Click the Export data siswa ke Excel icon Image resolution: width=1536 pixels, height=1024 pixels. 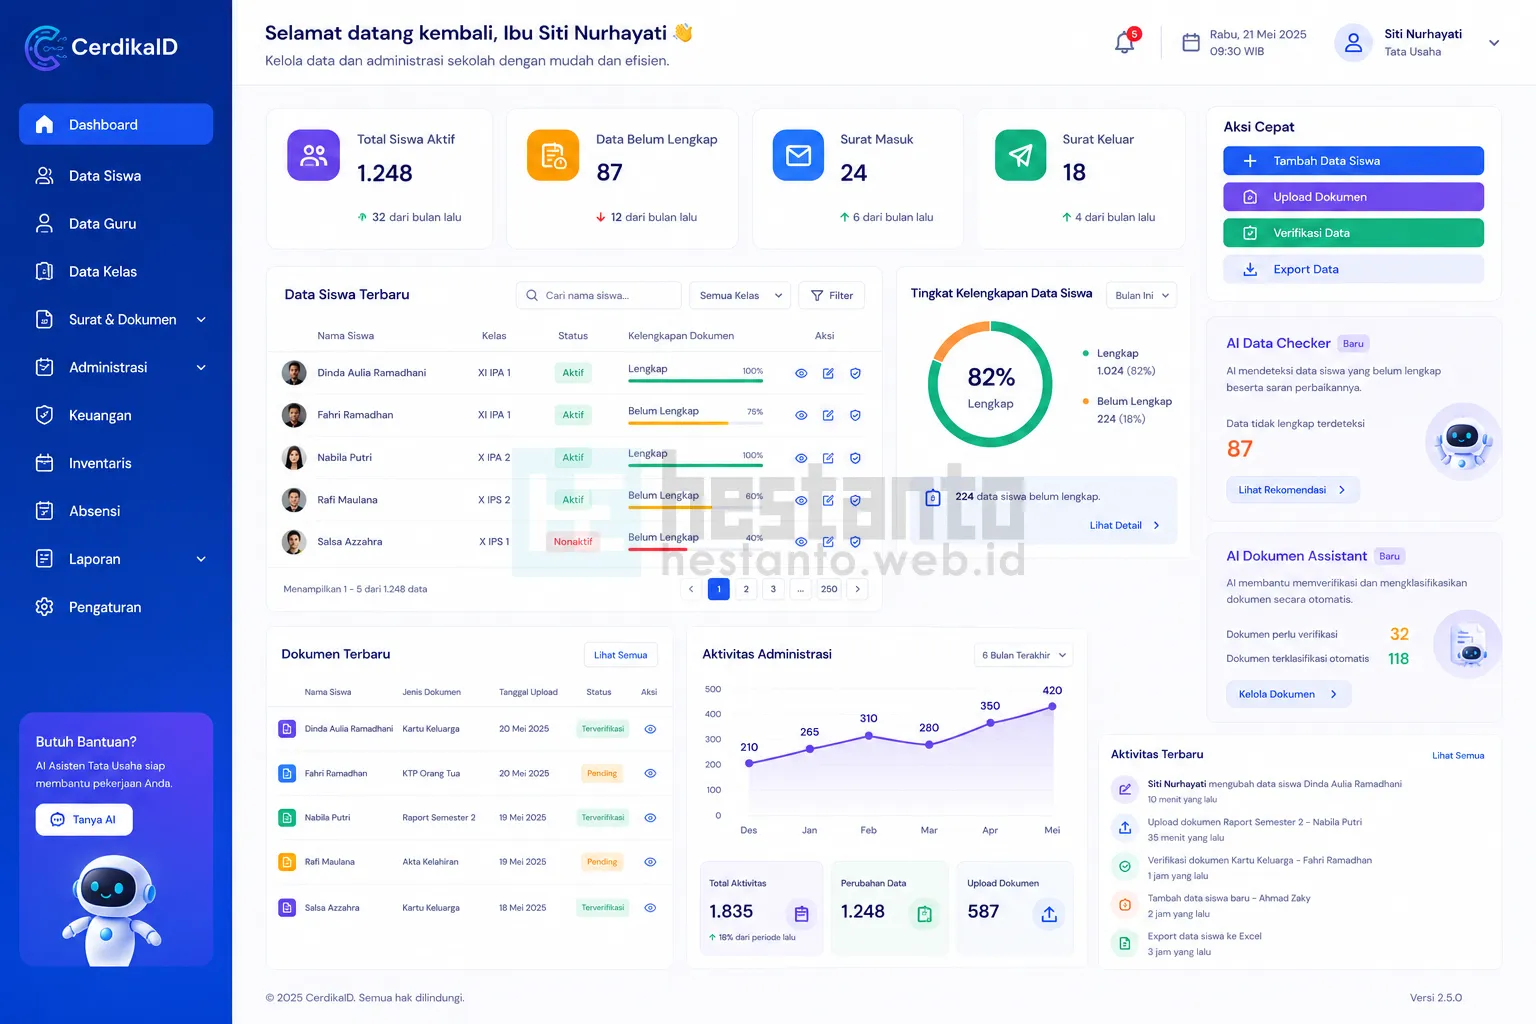[1125, 943]
